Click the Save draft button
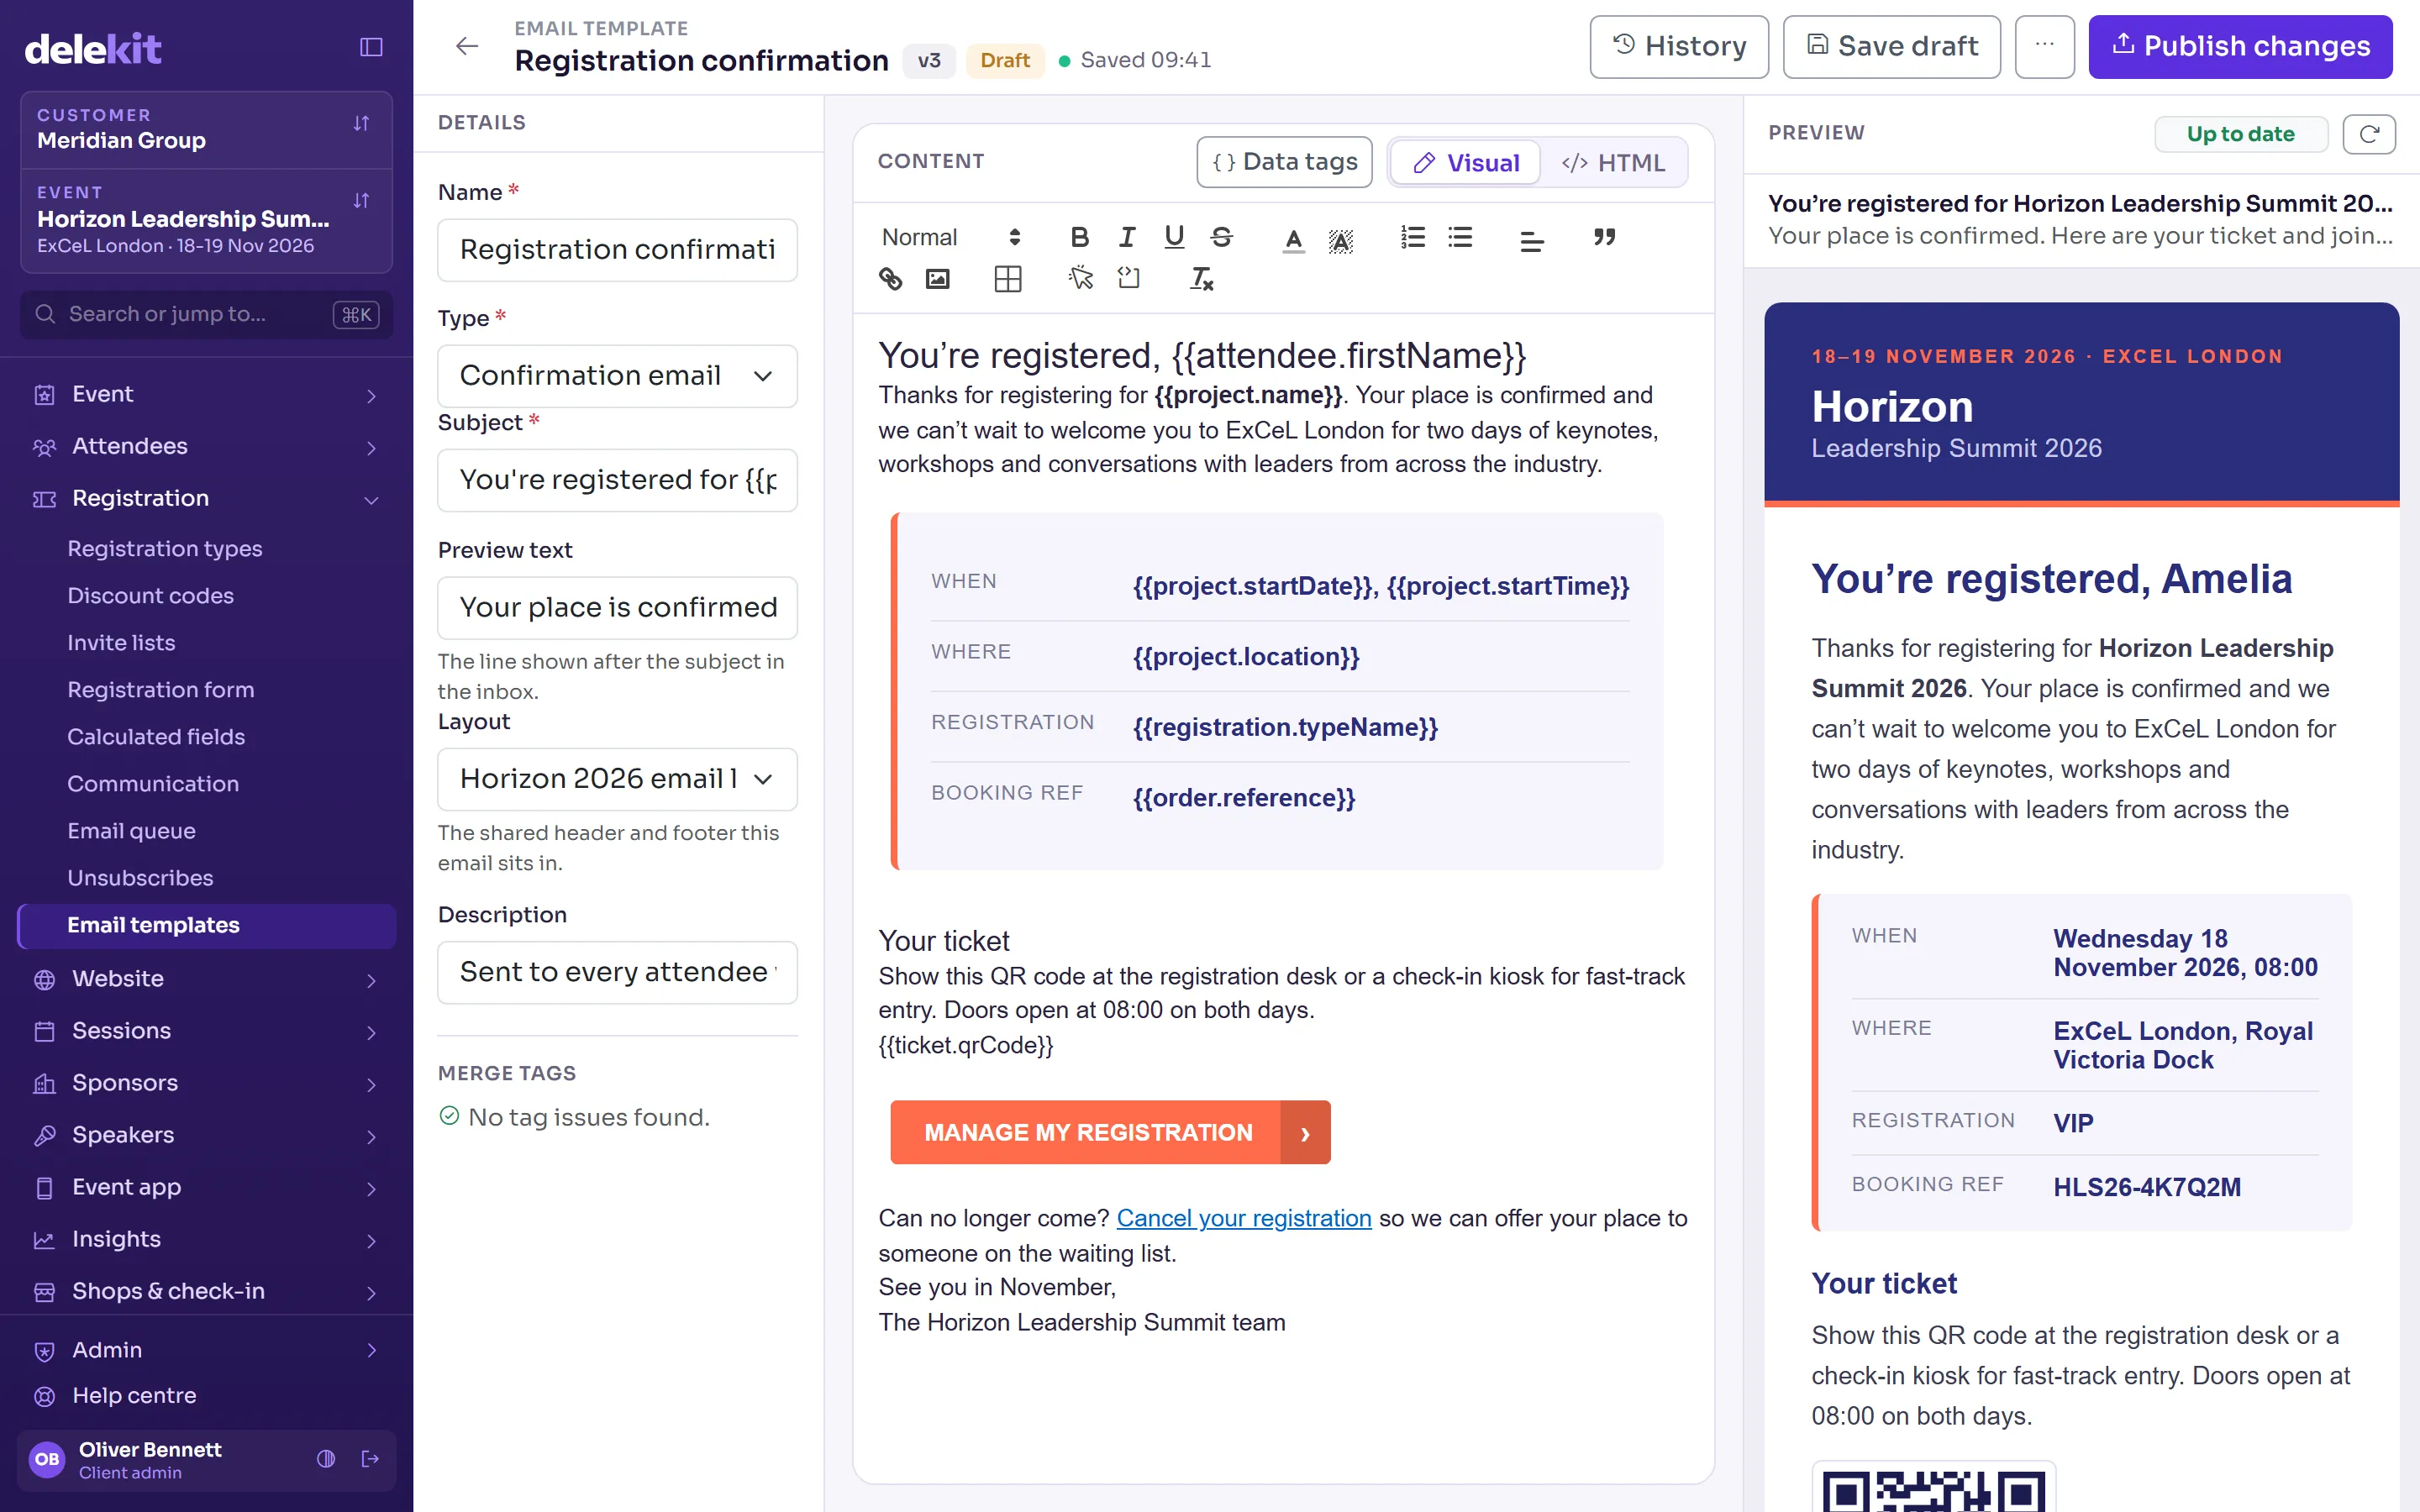The width and height of the screenshot is (2420, 1512). (1891, 46)
